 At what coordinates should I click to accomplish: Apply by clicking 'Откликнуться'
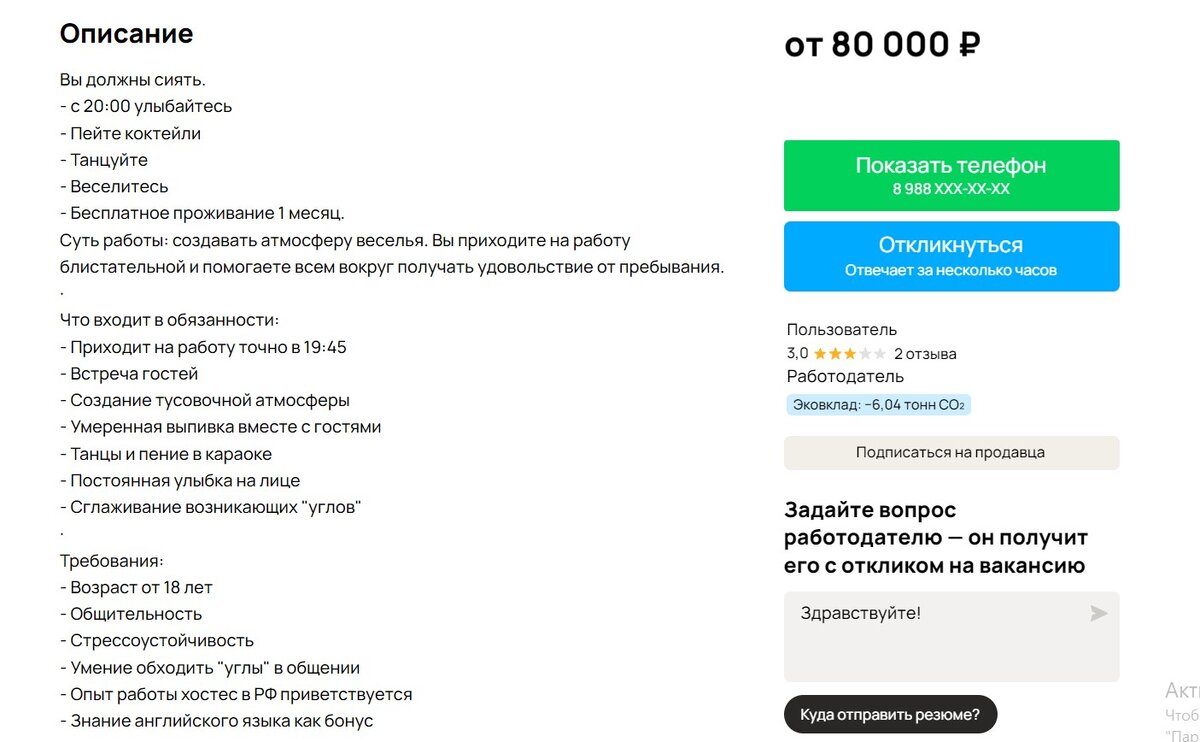pyautogui.click(x=950, y=244)
